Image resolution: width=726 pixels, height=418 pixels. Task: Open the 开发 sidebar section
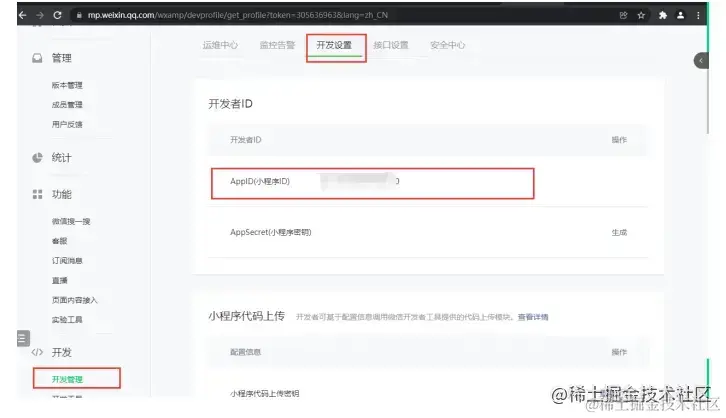click(62, 352)
